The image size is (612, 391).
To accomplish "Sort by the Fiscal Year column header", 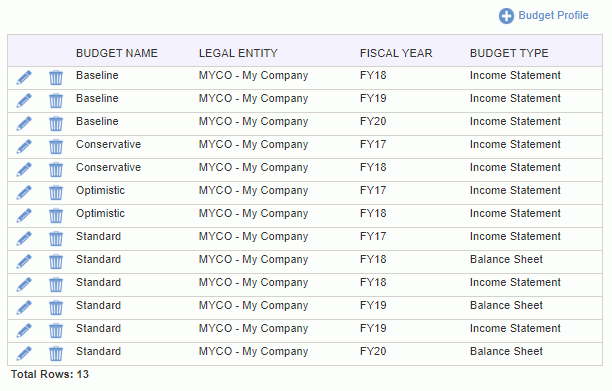I will click(396, 53).
